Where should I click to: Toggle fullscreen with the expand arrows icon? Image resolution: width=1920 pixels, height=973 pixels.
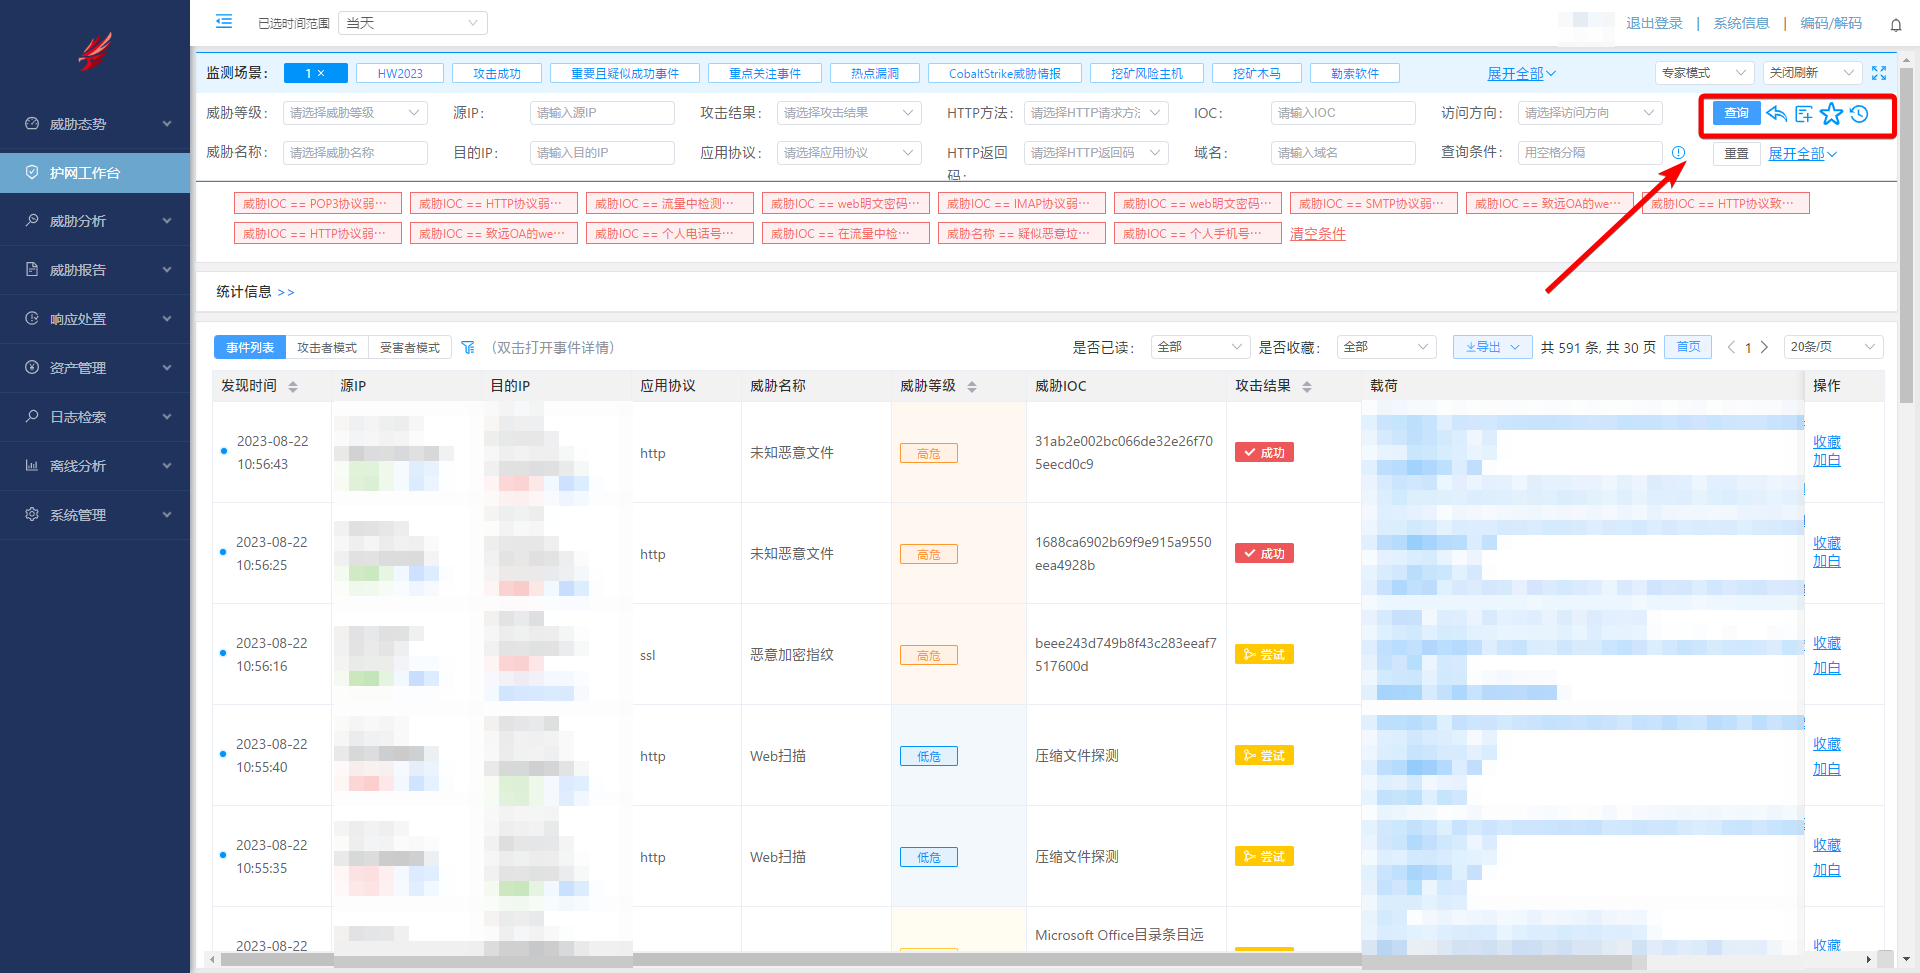coord(1879,73)
